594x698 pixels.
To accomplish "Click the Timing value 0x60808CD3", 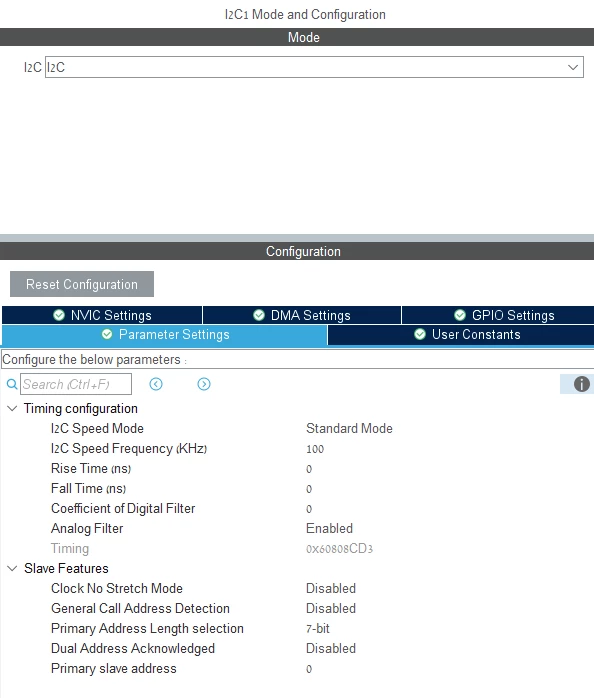I will coord(339,548).
